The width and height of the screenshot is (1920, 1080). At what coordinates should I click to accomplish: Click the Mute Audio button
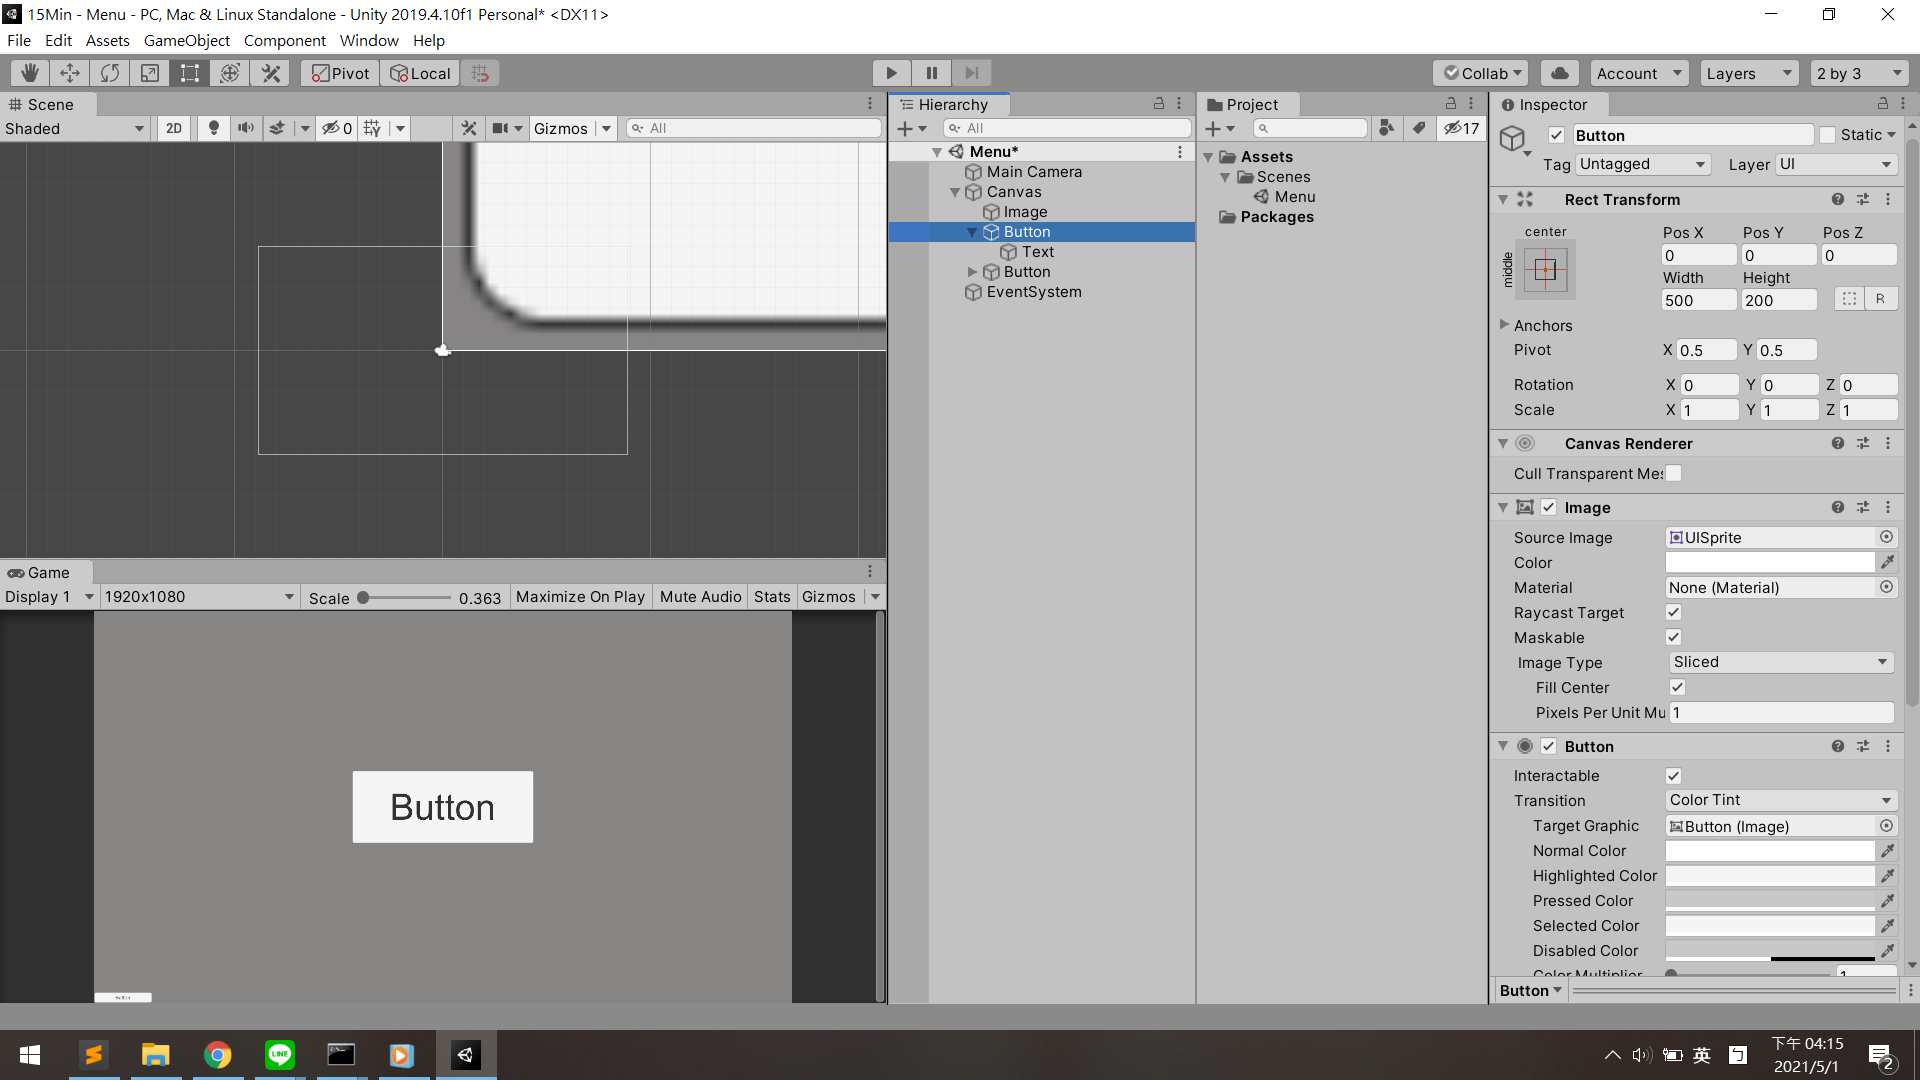pos(700,597)
